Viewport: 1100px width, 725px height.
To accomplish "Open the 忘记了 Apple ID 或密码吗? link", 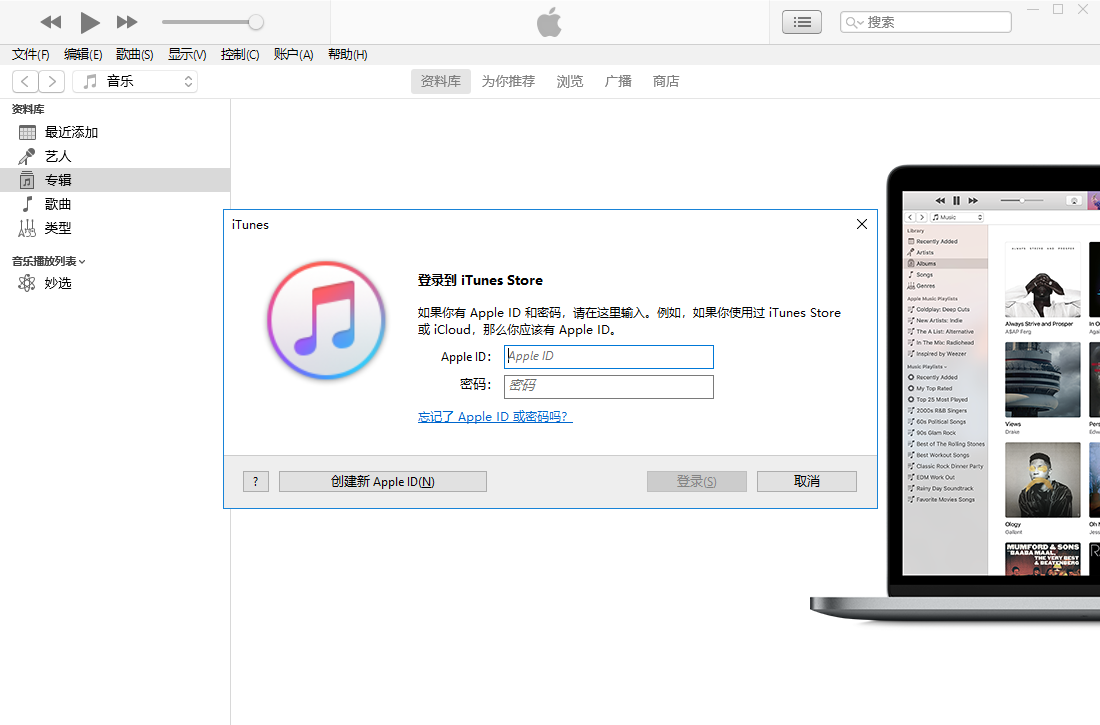I will coord(495,417).
